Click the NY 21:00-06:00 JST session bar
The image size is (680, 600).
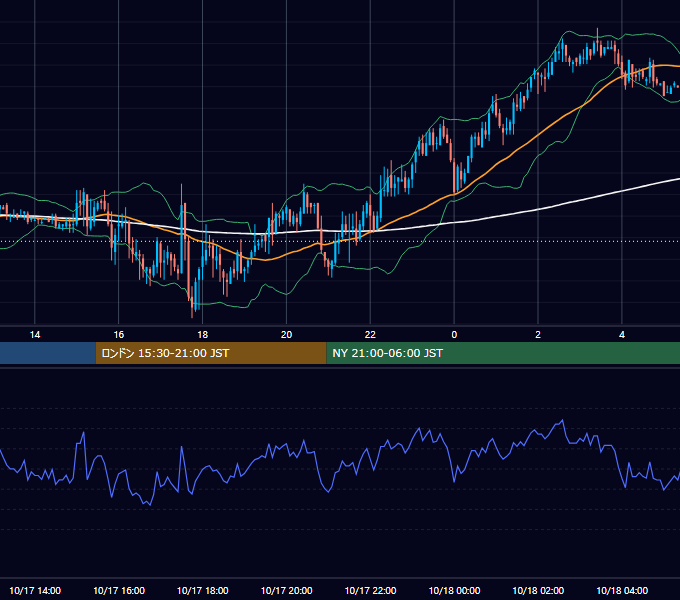(x=503, y=353)
